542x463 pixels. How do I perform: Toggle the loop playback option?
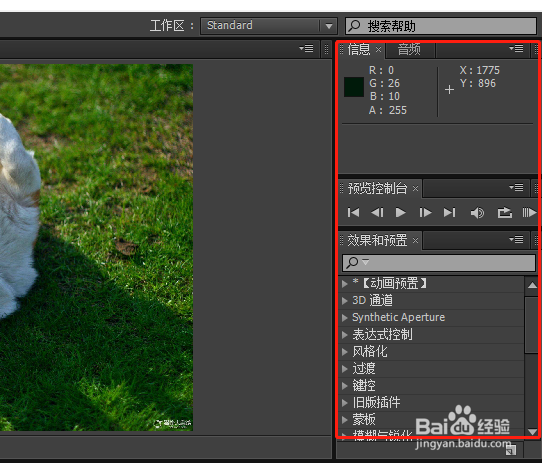(x=505, y=212)
